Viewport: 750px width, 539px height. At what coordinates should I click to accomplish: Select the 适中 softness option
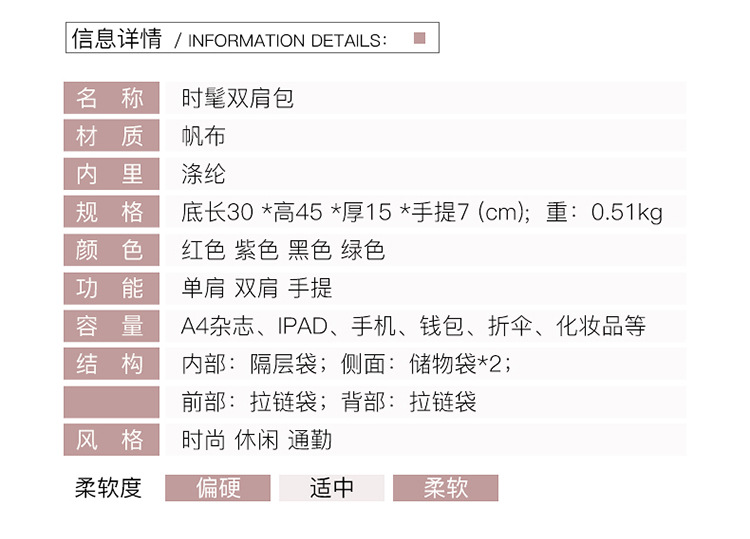(x=331, y=487)
